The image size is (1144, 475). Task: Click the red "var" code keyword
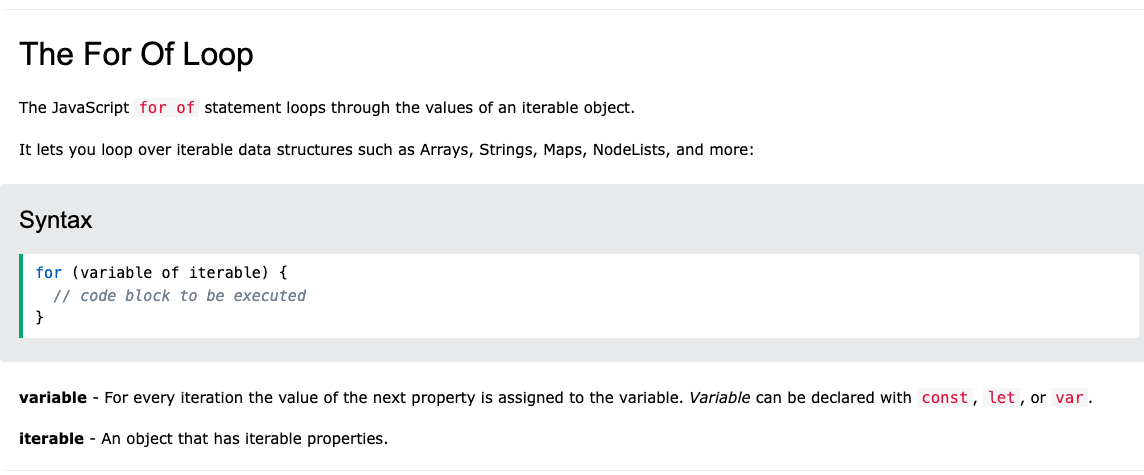click(1069, 398)
